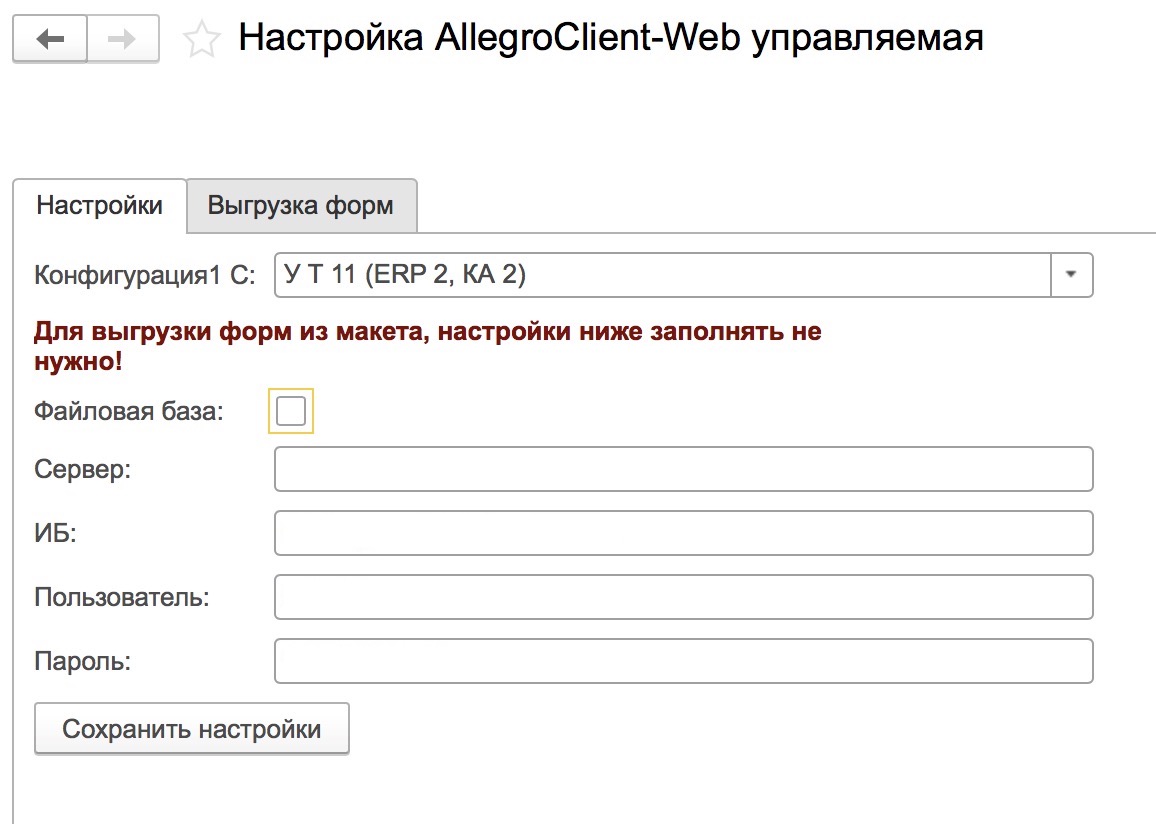Click the У Т 11 (ERP 2, КА 2) field

pos(662,275)
